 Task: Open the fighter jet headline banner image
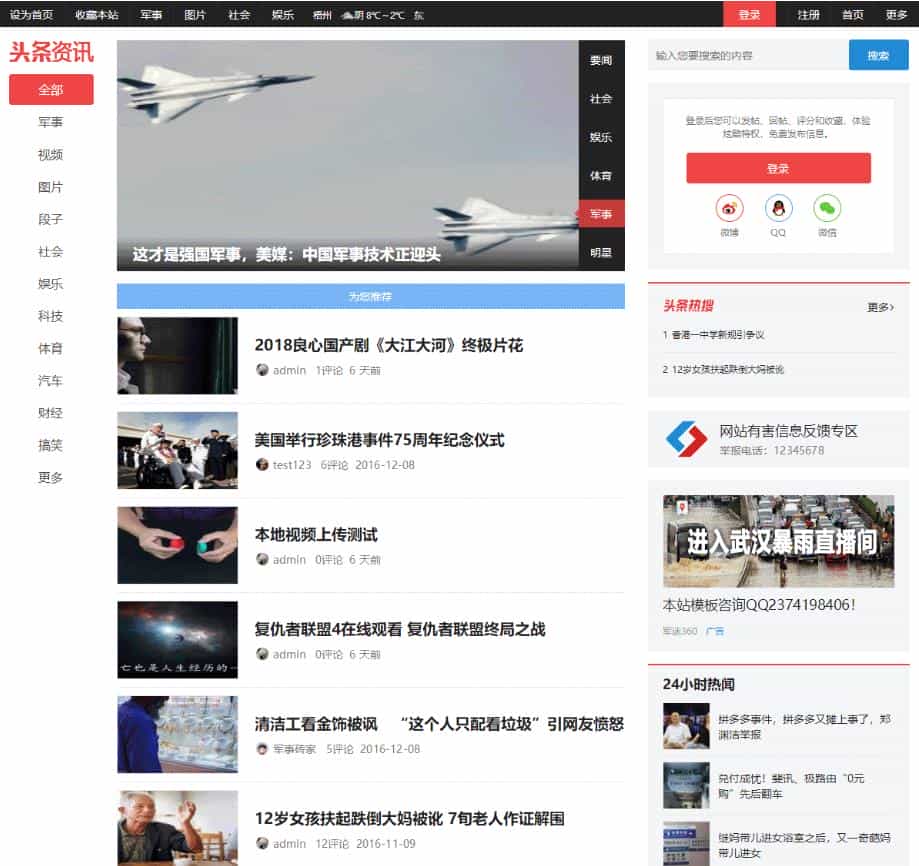348,155
